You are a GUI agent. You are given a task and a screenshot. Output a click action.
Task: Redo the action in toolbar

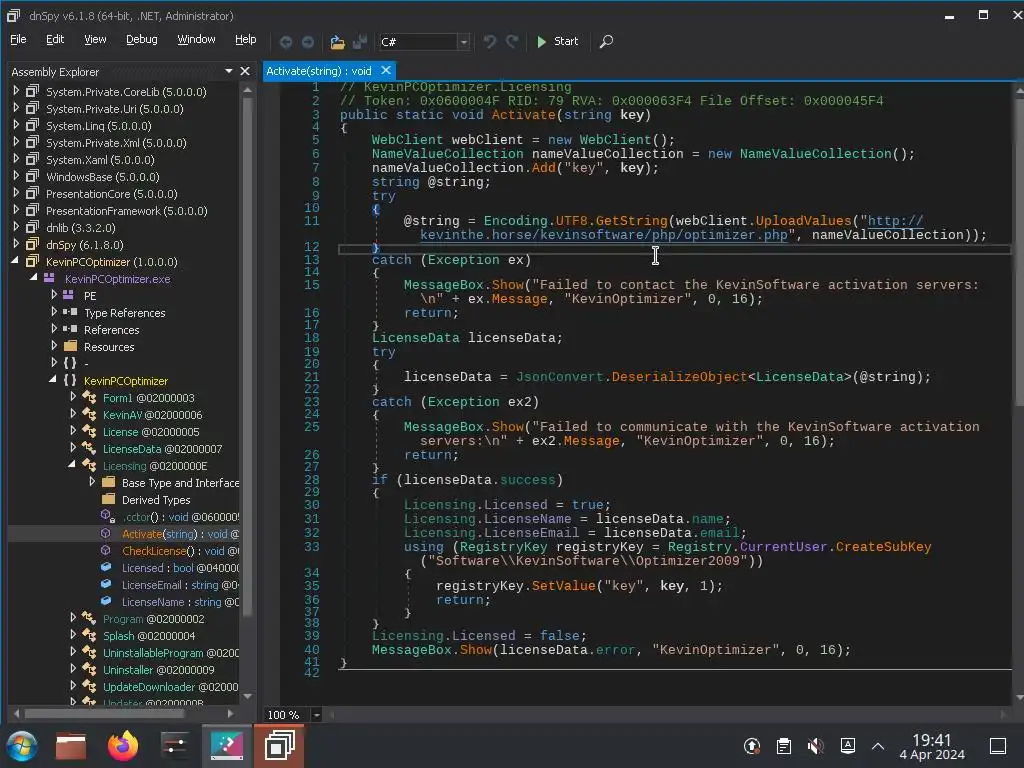[x=512, y=42]
